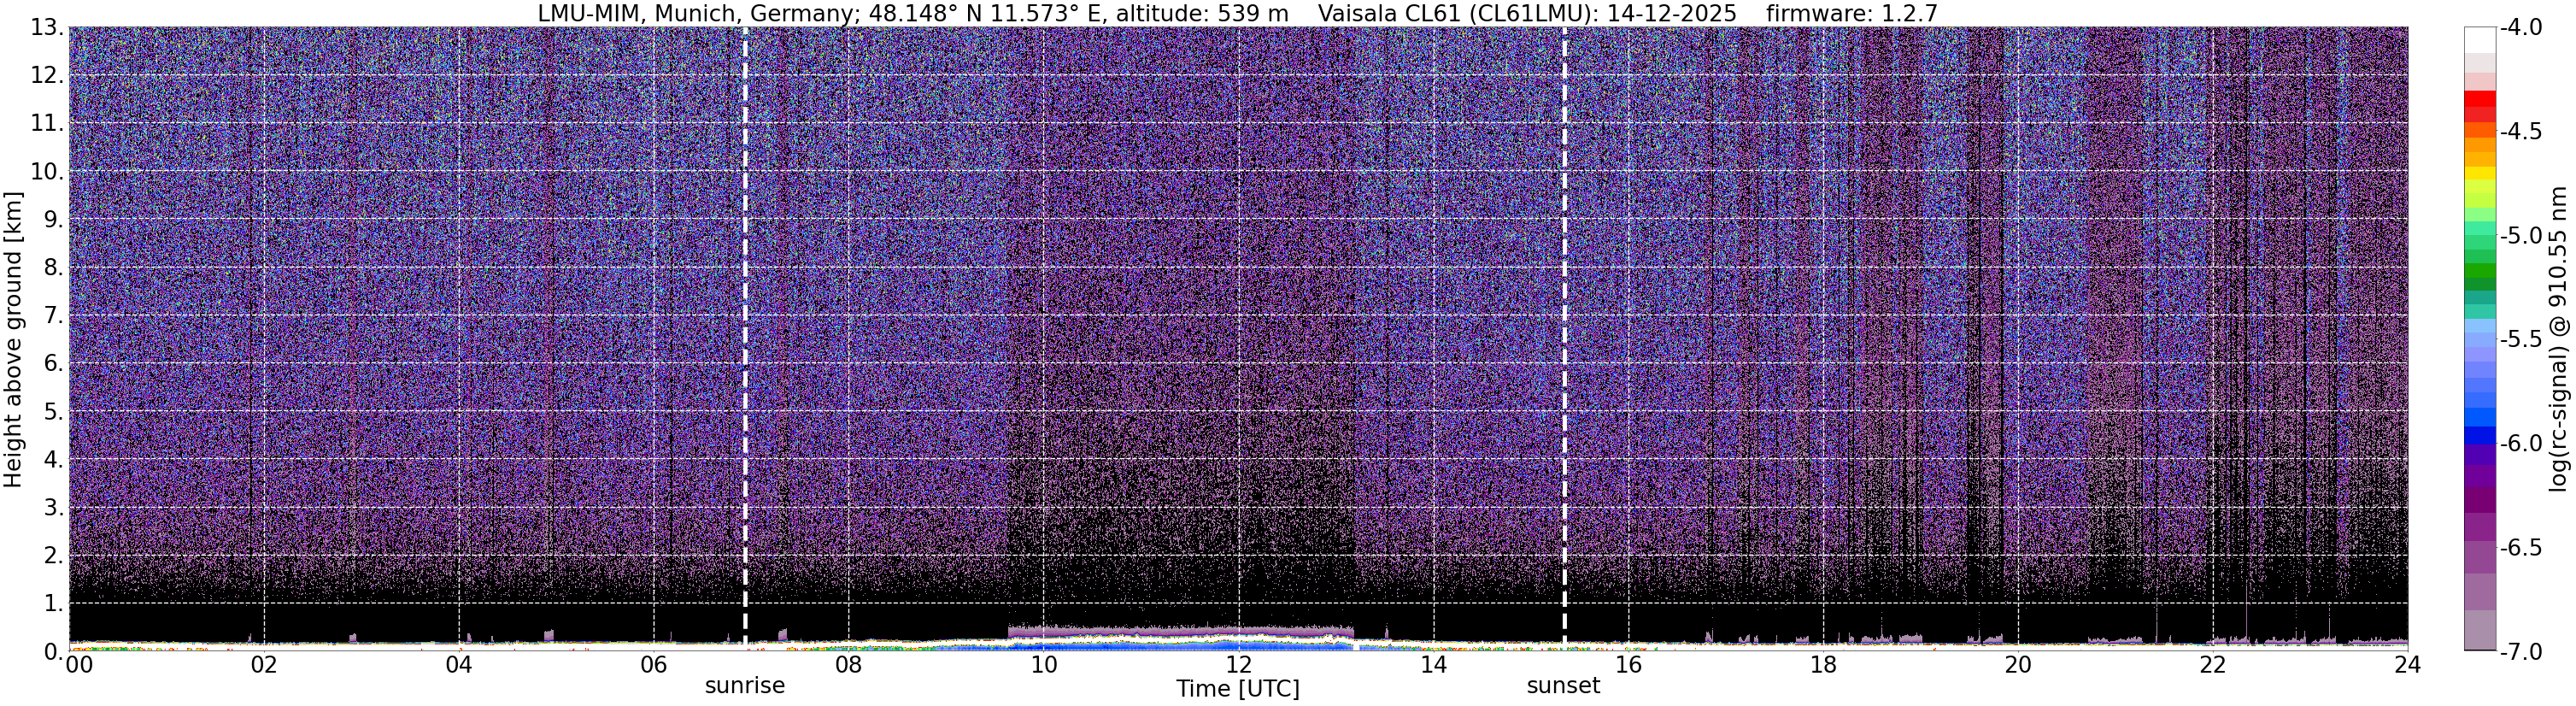Click the y-axis tick label '2.'
This screenshot has height=706, width=2576.
click(53, 556)
